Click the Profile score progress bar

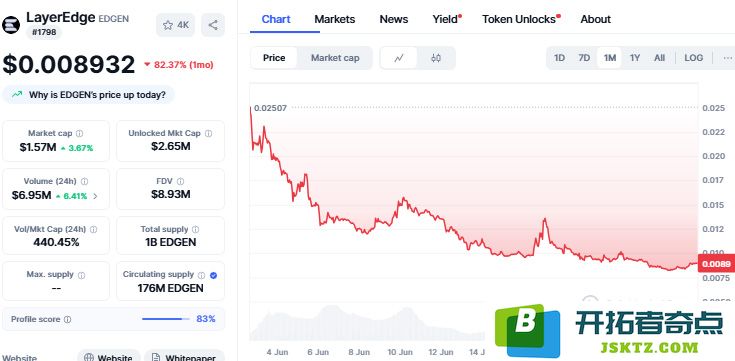[x=166, y=319]
